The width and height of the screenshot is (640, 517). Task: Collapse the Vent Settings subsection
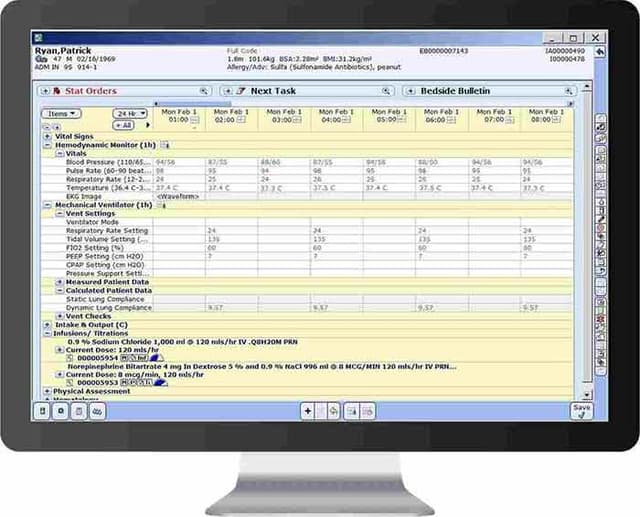[60, 213]
